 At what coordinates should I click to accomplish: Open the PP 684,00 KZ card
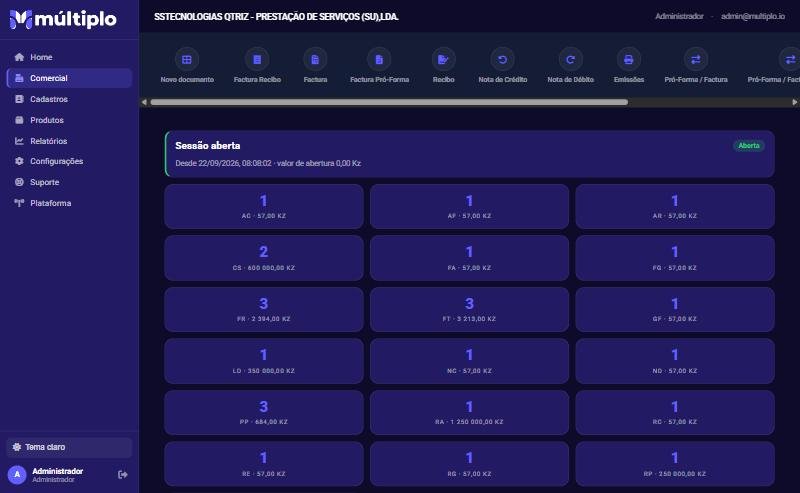point(264,413)
